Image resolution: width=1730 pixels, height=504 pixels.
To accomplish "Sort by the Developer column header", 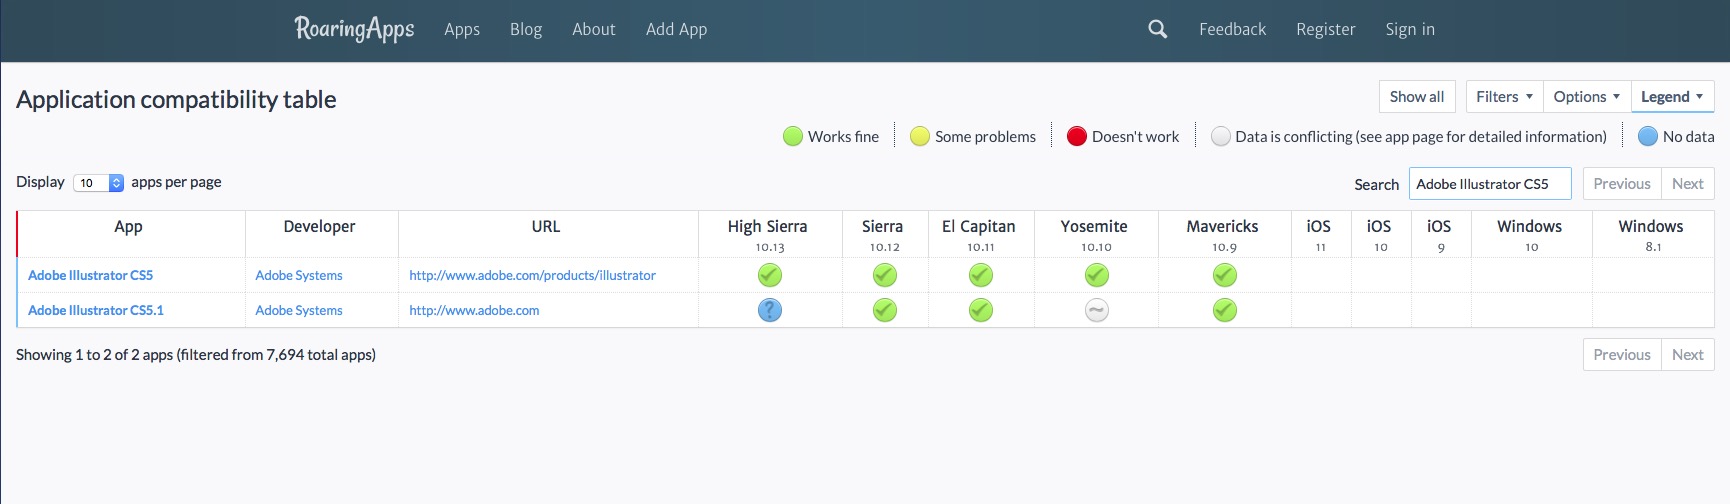I will point(320,234).
